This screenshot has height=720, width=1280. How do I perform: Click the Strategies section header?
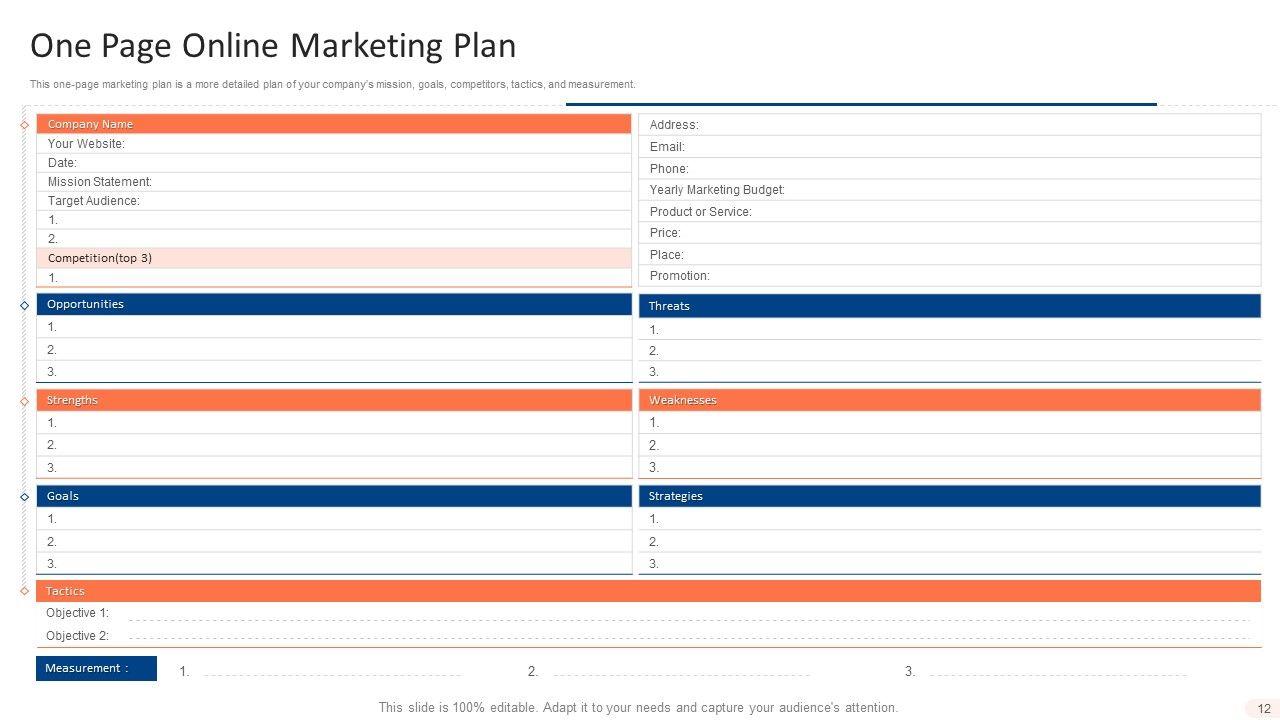[x=949, y=496]
